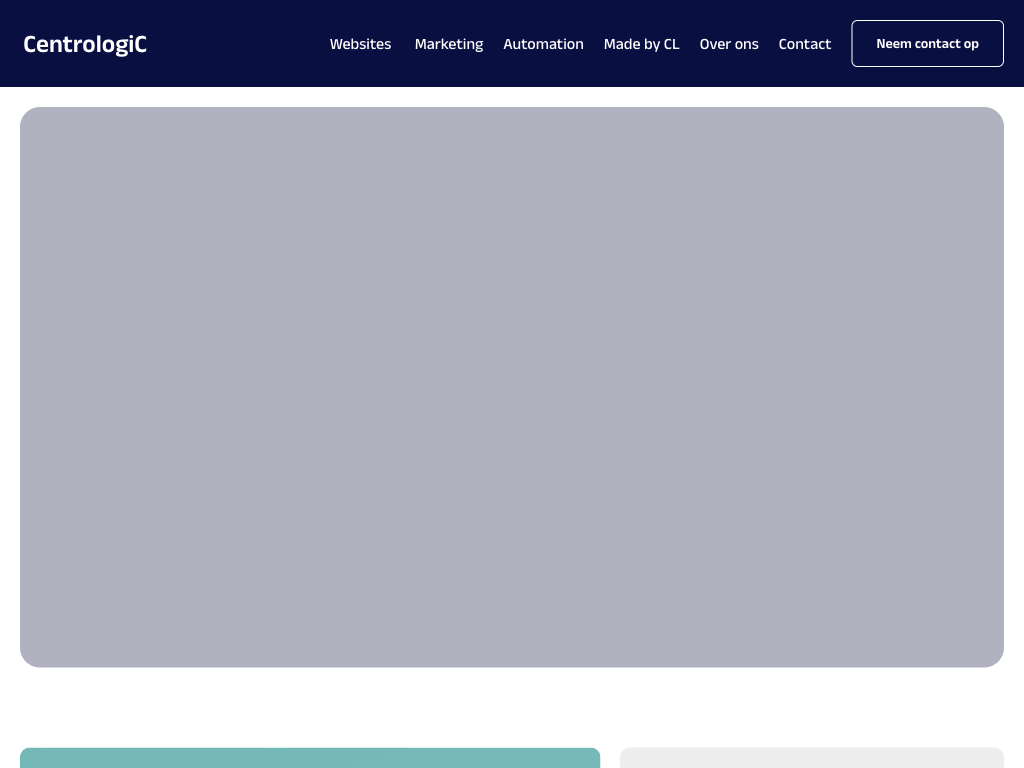The height and width of the screenshot is (768, 1024).
Task: Open Marketing from the top menu
Action: (448, 44)
